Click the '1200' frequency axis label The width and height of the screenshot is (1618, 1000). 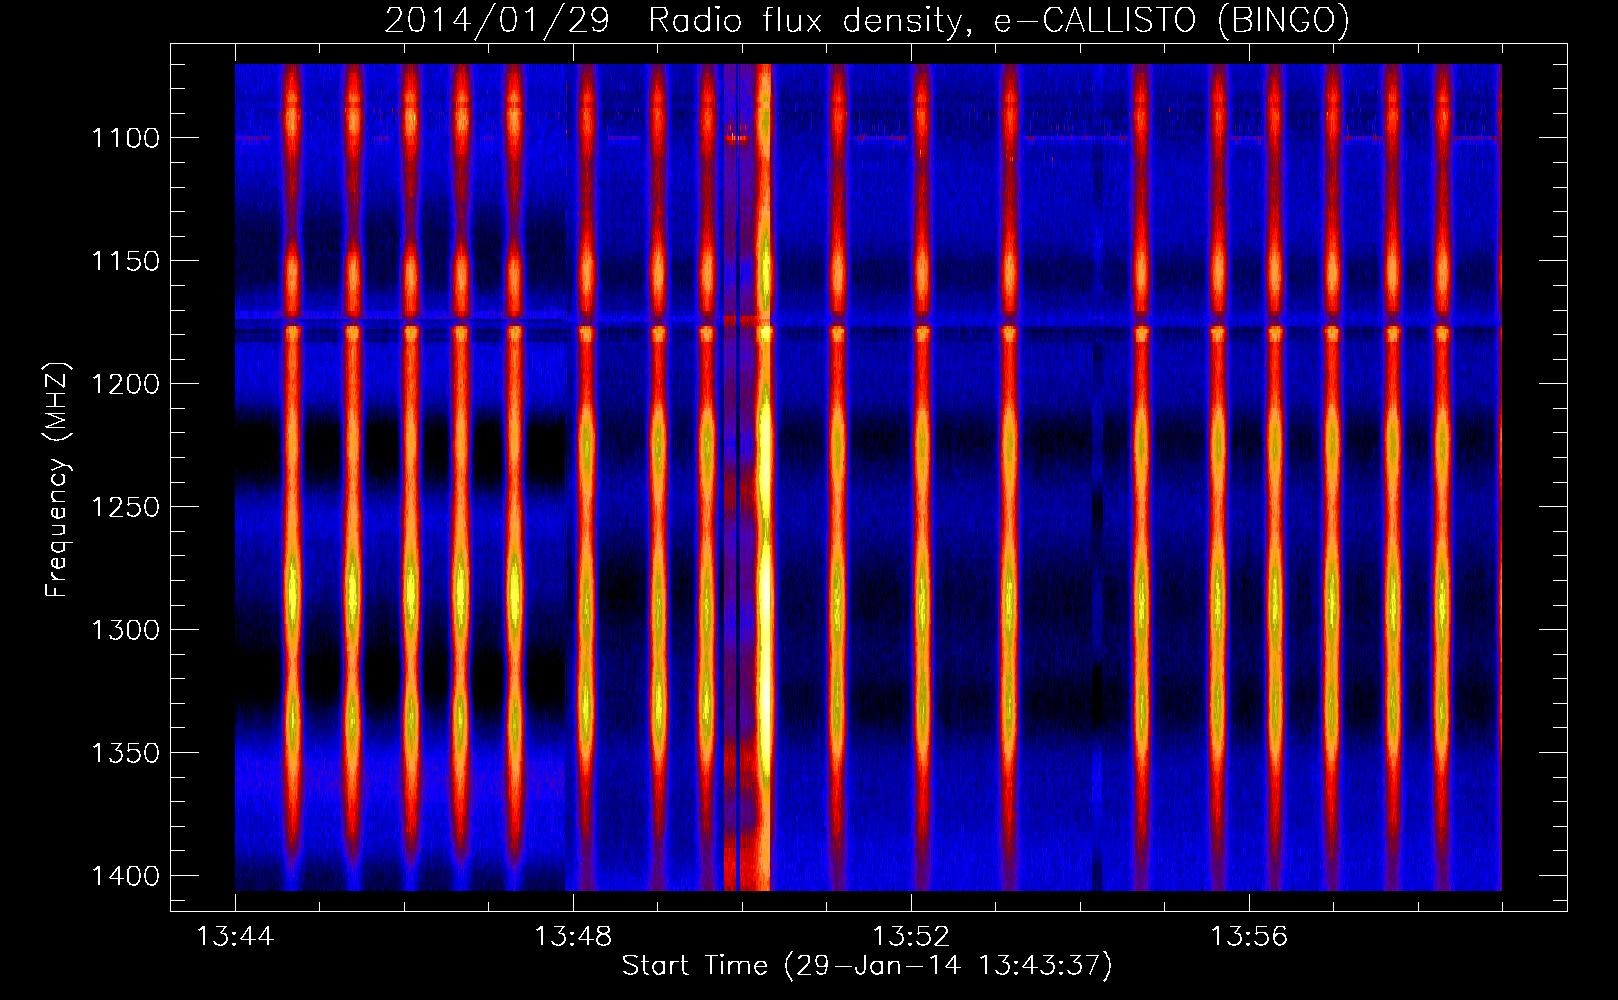tap(125, 384)
